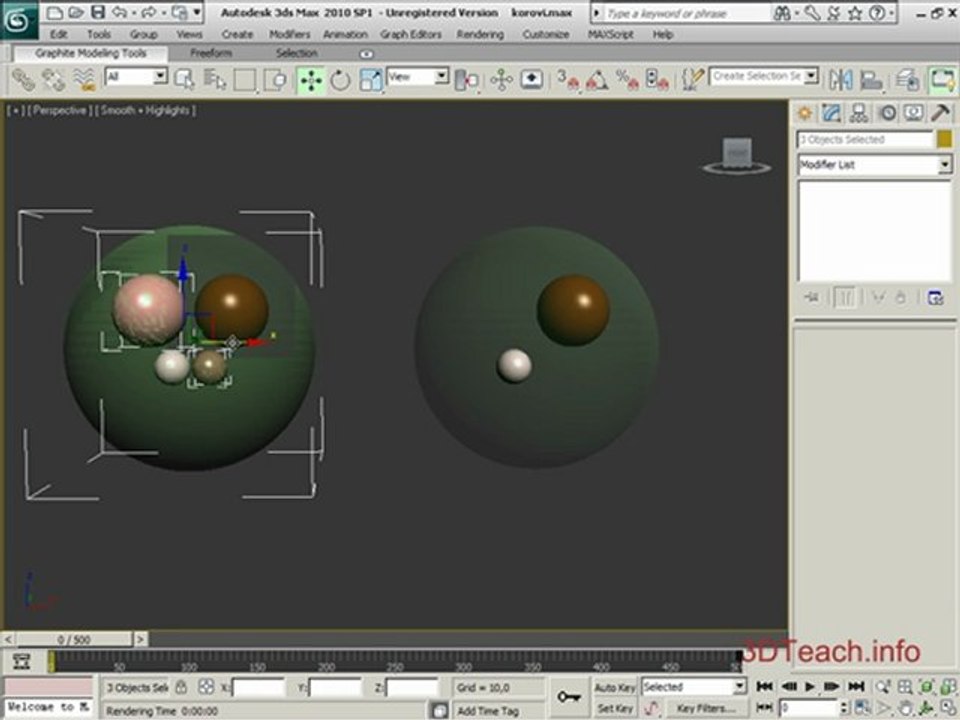Open the Modify command panel tab
960x720 pixels.
(x=831, y=113)
